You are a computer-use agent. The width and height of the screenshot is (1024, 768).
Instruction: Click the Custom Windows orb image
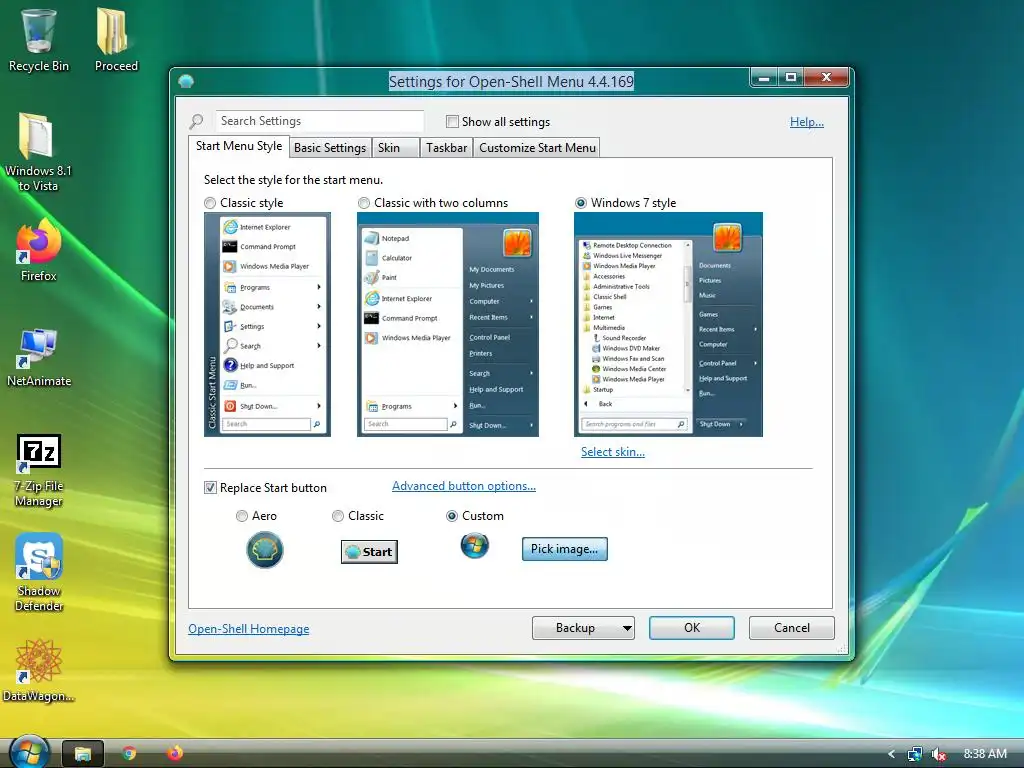pos(475,545)
